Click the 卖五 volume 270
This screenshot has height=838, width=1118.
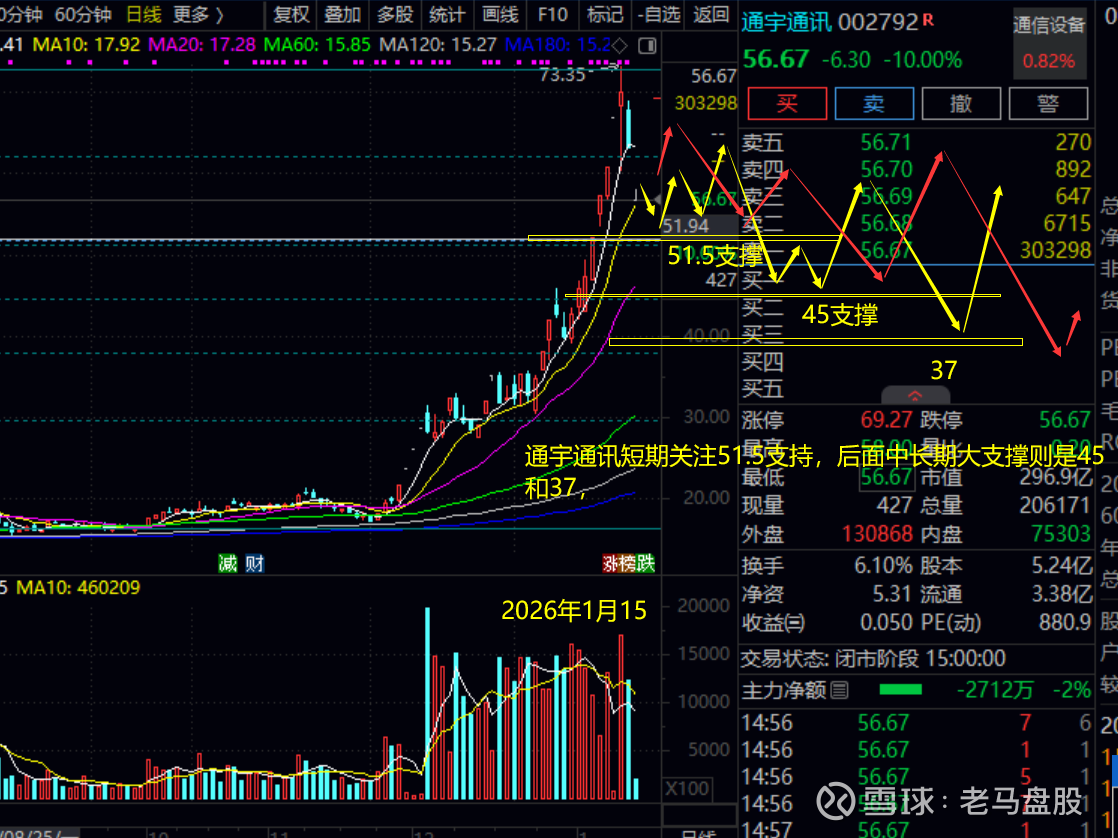1073,142
